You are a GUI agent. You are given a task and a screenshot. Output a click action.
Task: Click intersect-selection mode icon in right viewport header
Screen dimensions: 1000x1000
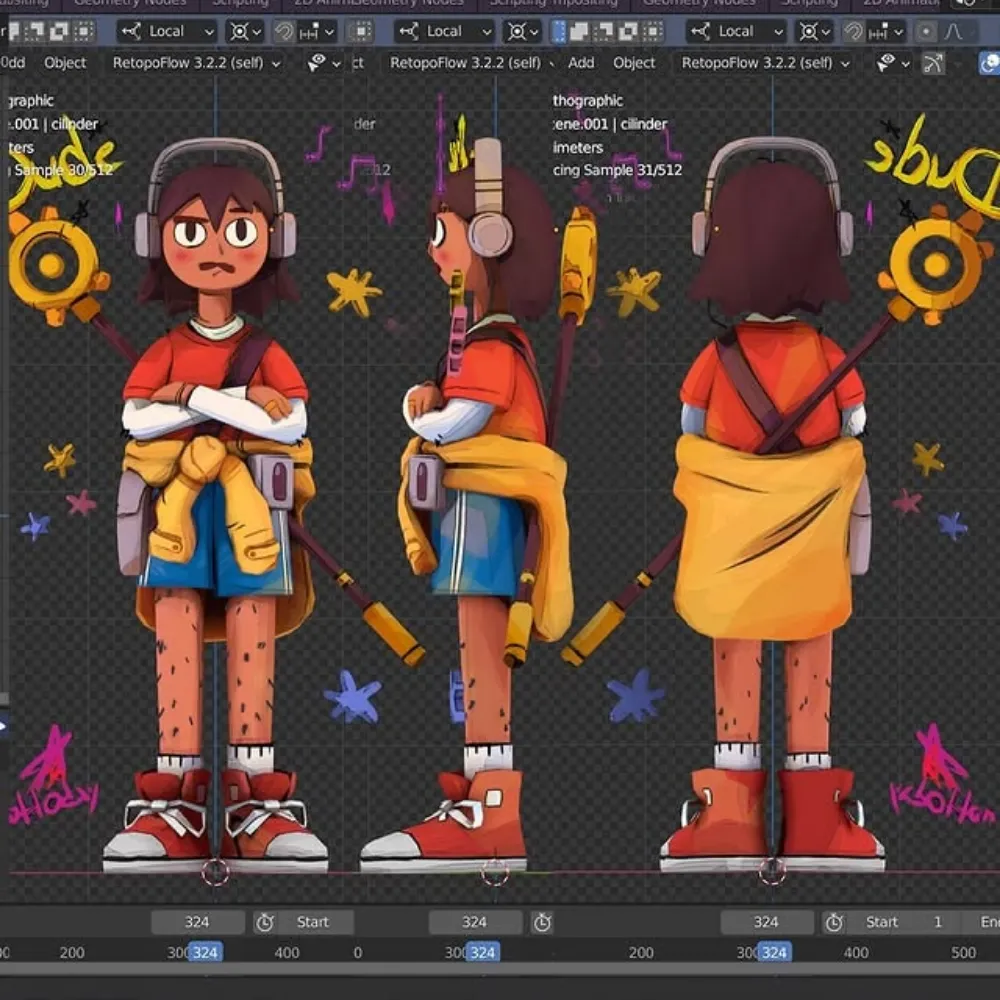point(653,31)
